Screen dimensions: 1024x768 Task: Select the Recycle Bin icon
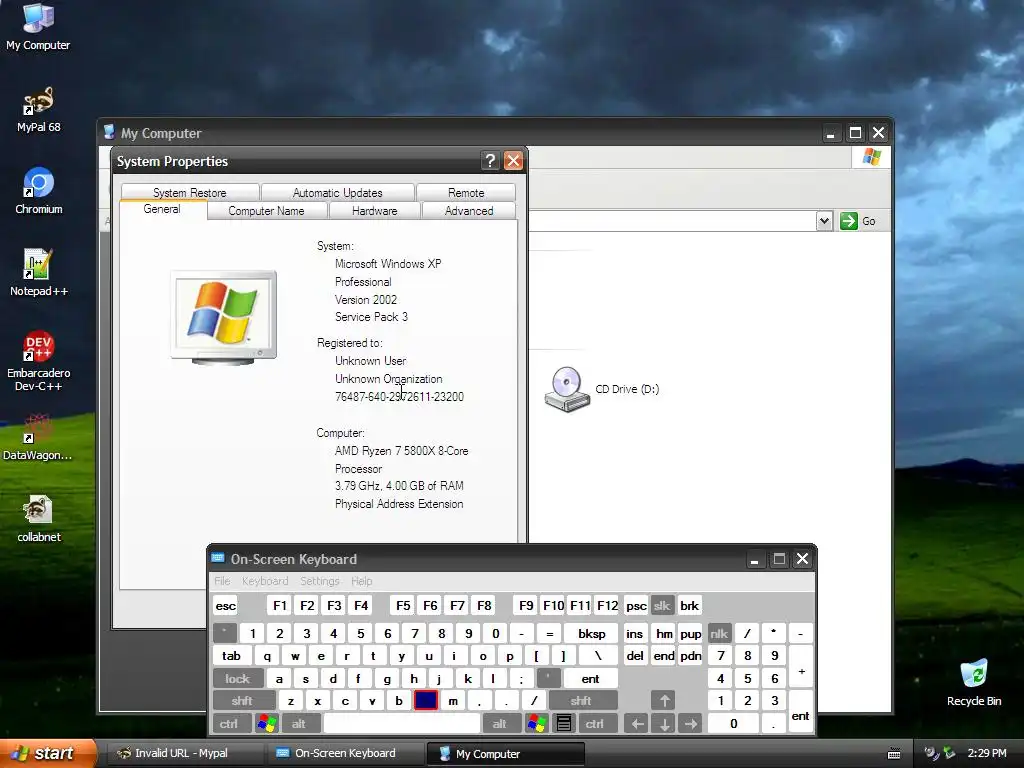tap(974, 683)
